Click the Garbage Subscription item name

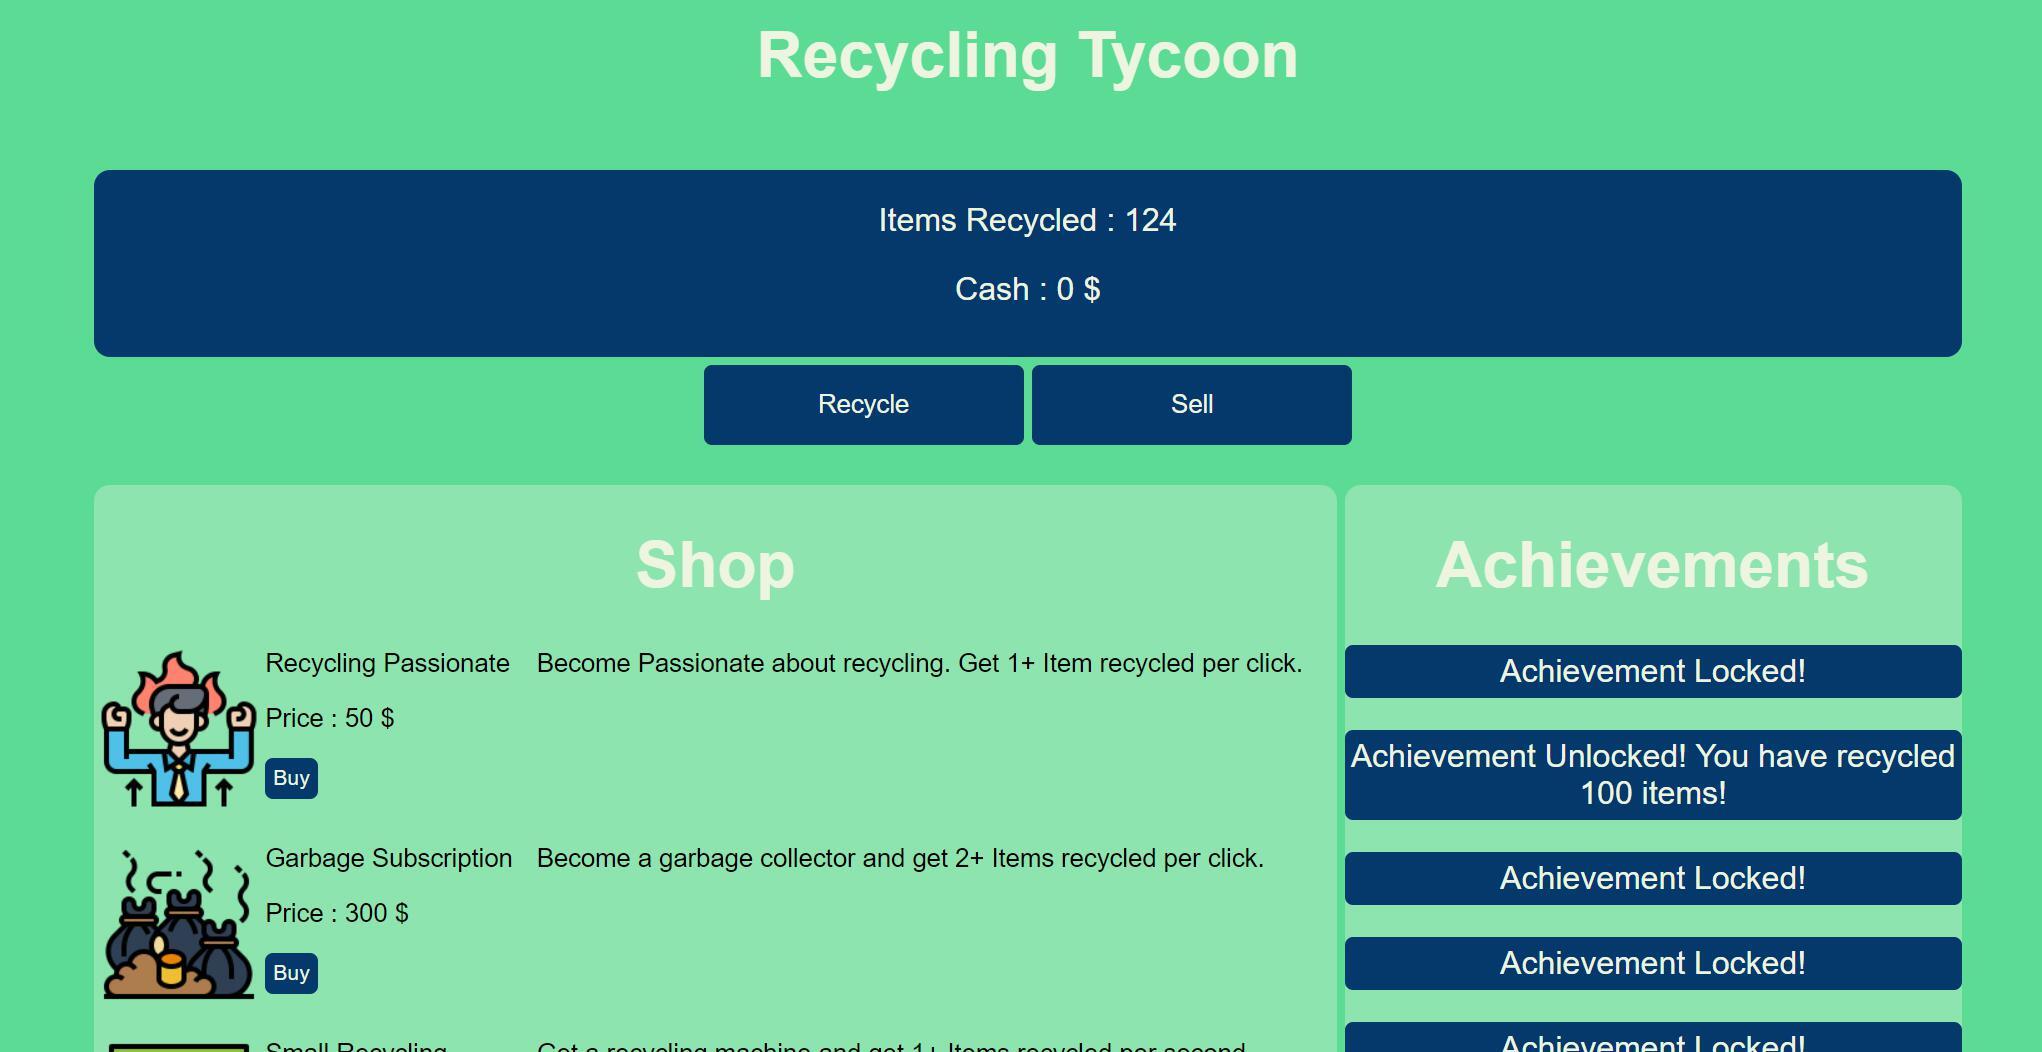(x=388, y=859)
